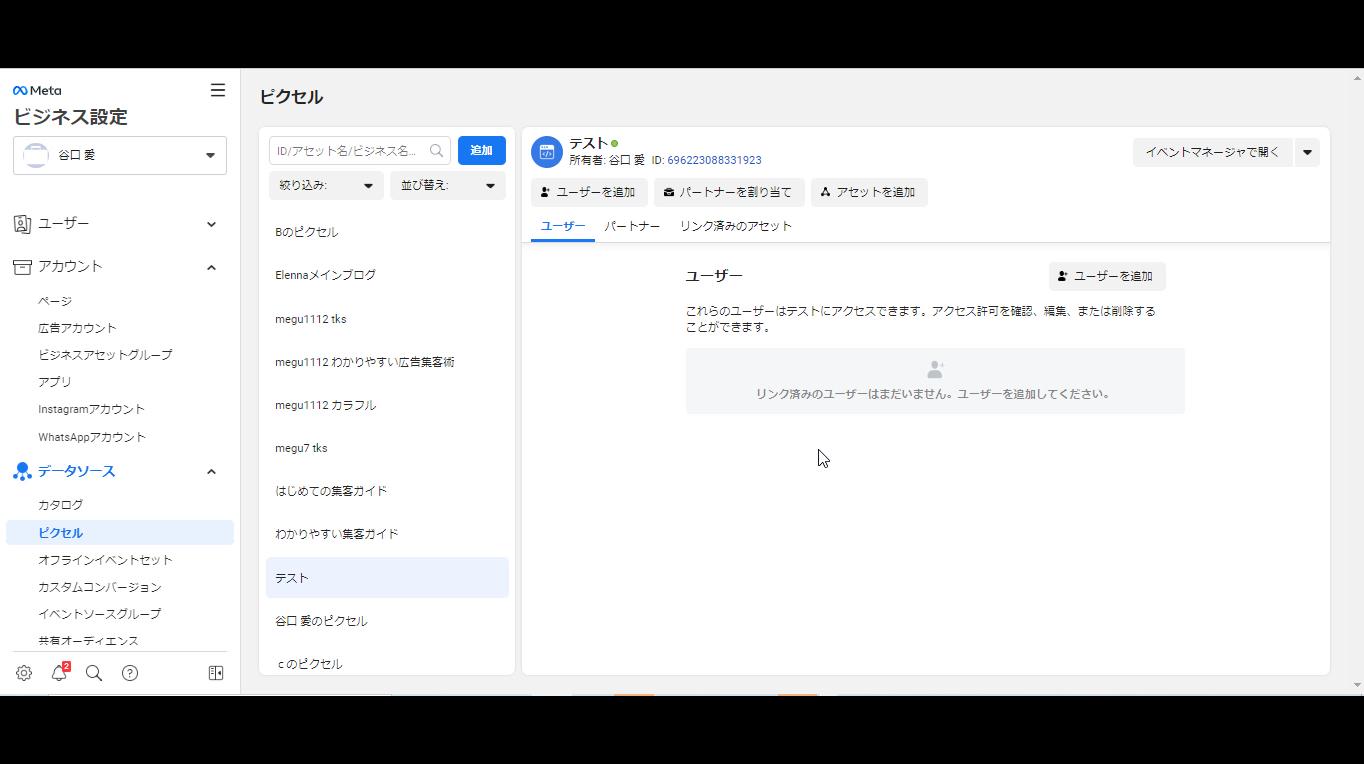This screenshot has width=1364, height=764.
Task: Click the page scrollbar down arrow
Action: (1357, 686)
